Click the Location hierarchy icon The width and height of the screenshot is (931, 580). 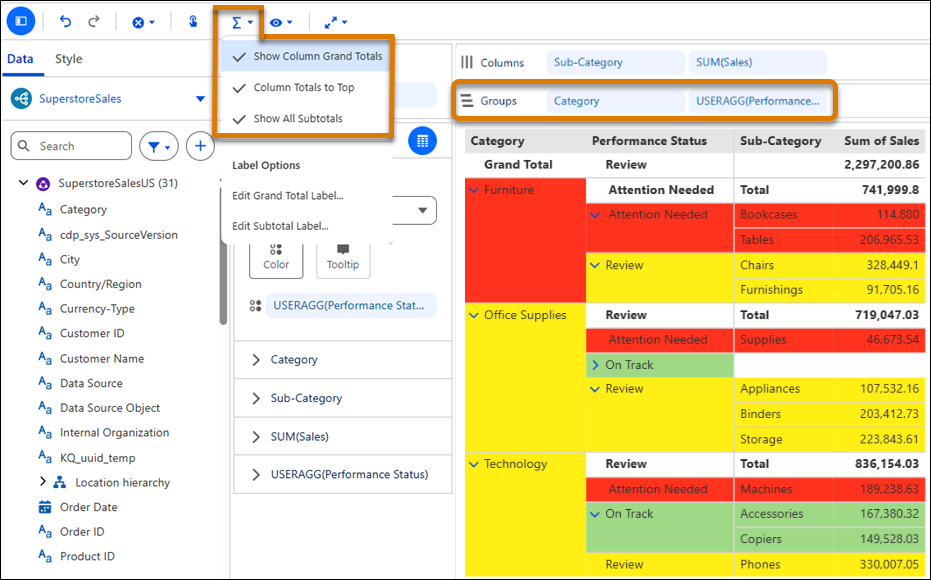tap(59, 483)
